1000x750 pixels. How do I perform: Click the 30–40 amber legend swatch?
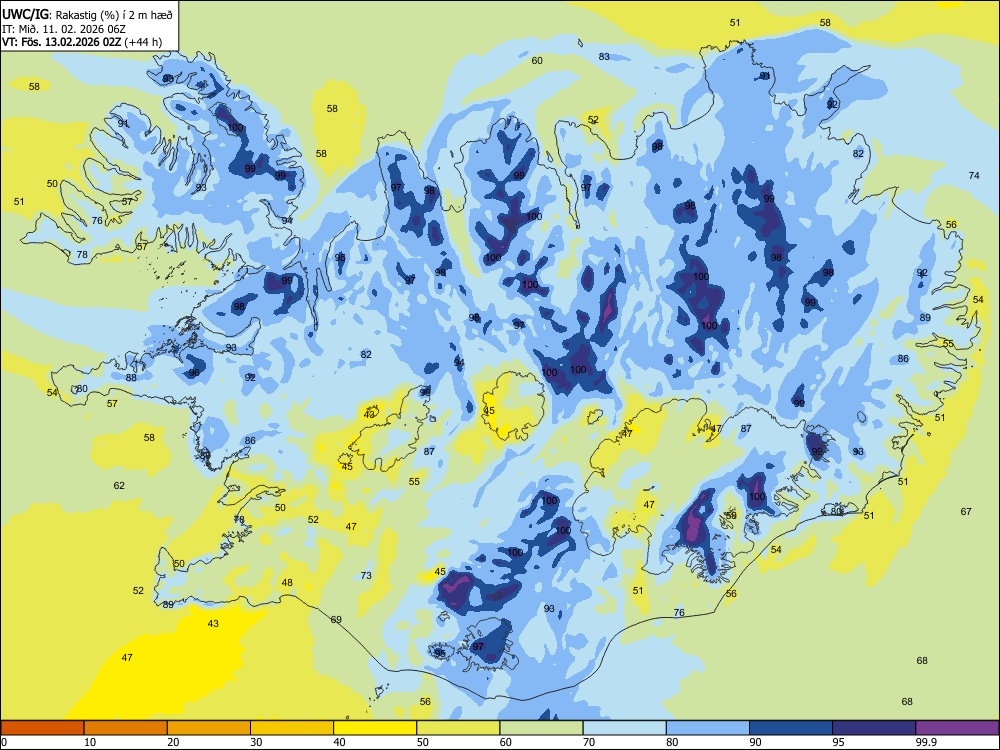click(x=292, y=728)
